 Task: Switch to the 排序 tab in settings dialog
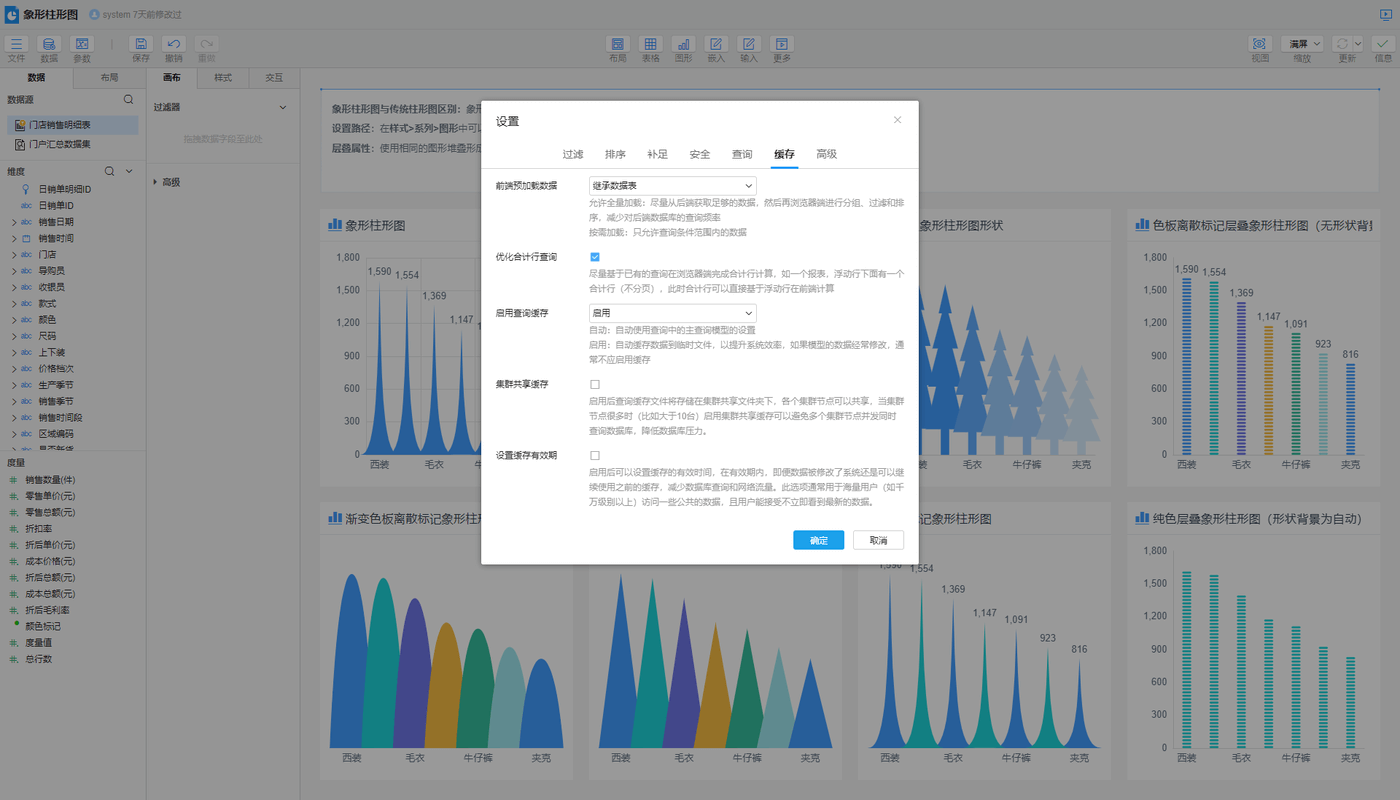tap(615, 154)
